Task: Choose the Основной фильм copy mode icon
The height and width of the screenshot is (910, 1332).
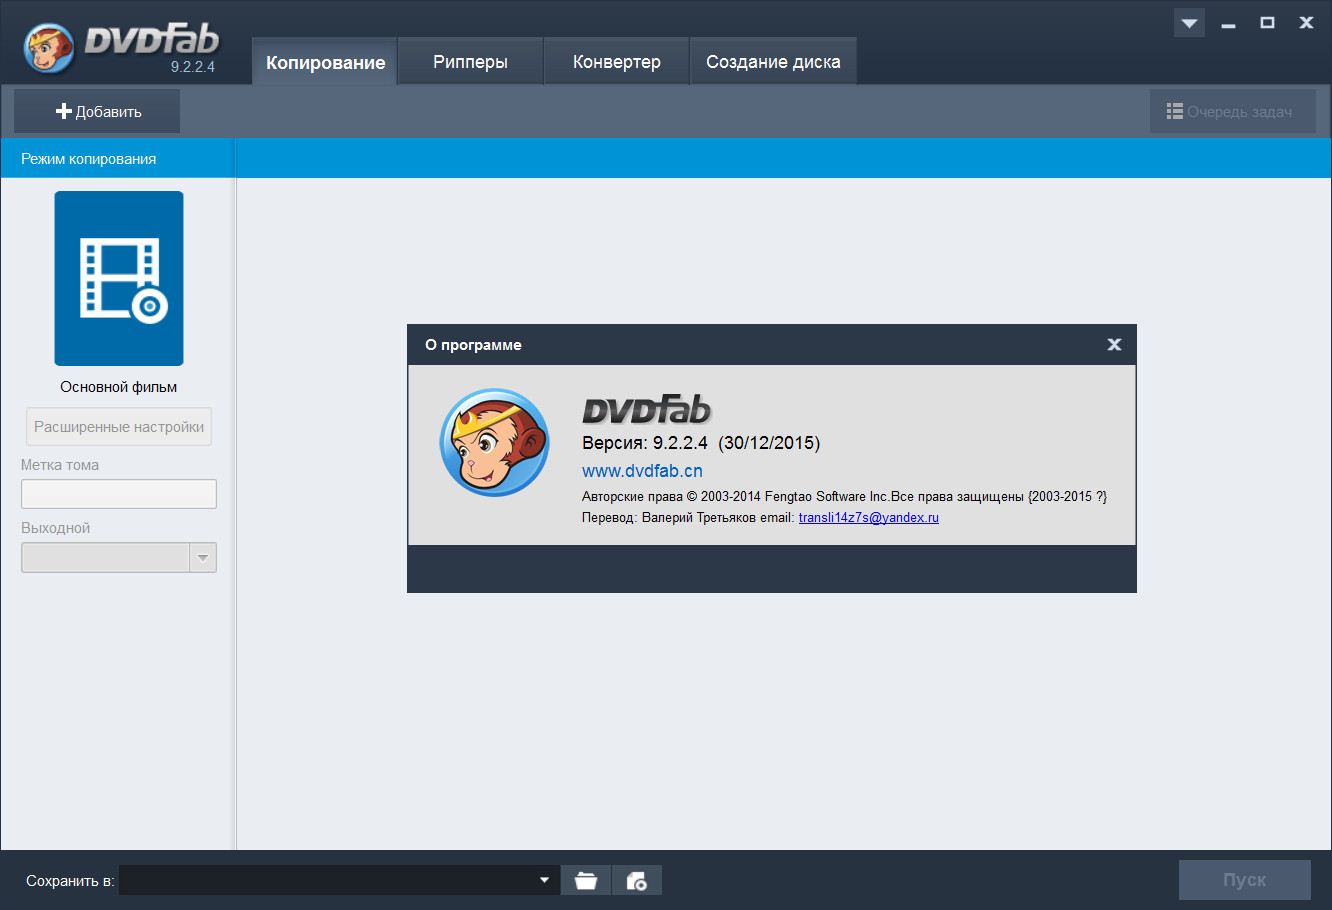Action: pos(119,278)
